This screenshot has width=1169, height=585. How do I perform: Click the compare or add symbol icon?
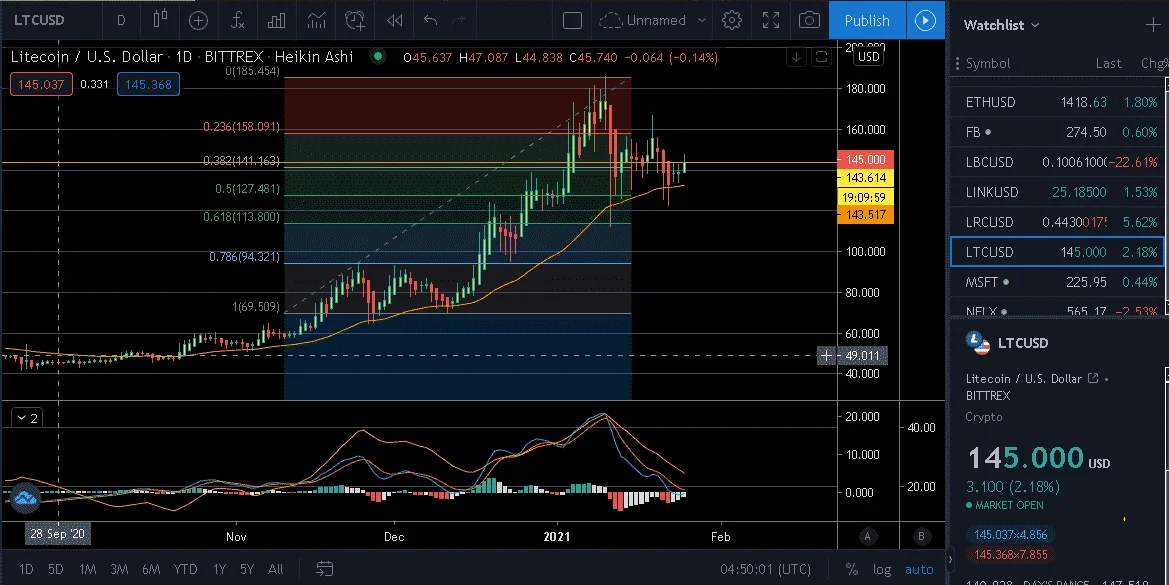(198, 20)
